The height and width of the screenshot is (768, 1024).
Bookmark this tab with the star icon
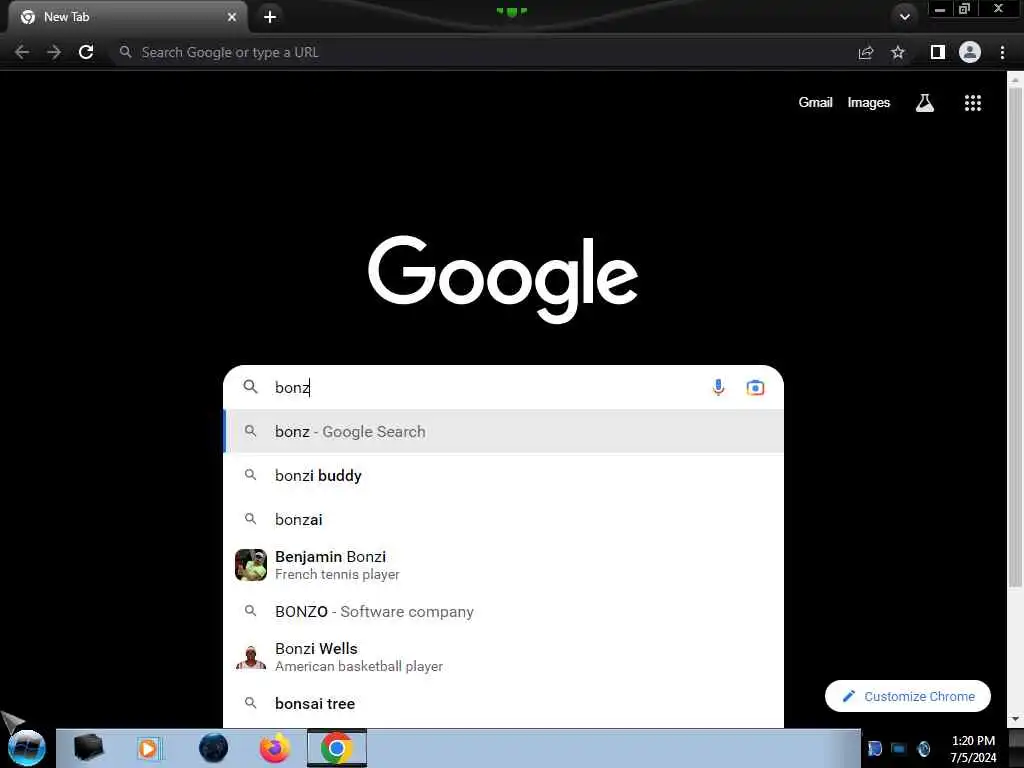[898, 52]
